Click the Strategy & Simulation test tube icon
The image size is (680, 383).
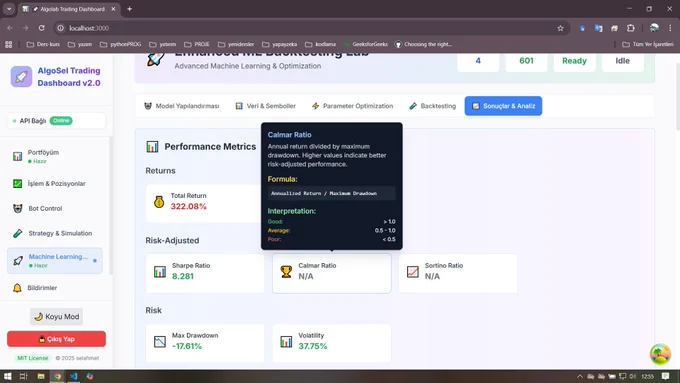pyautogui.click(x=17, y=233)
